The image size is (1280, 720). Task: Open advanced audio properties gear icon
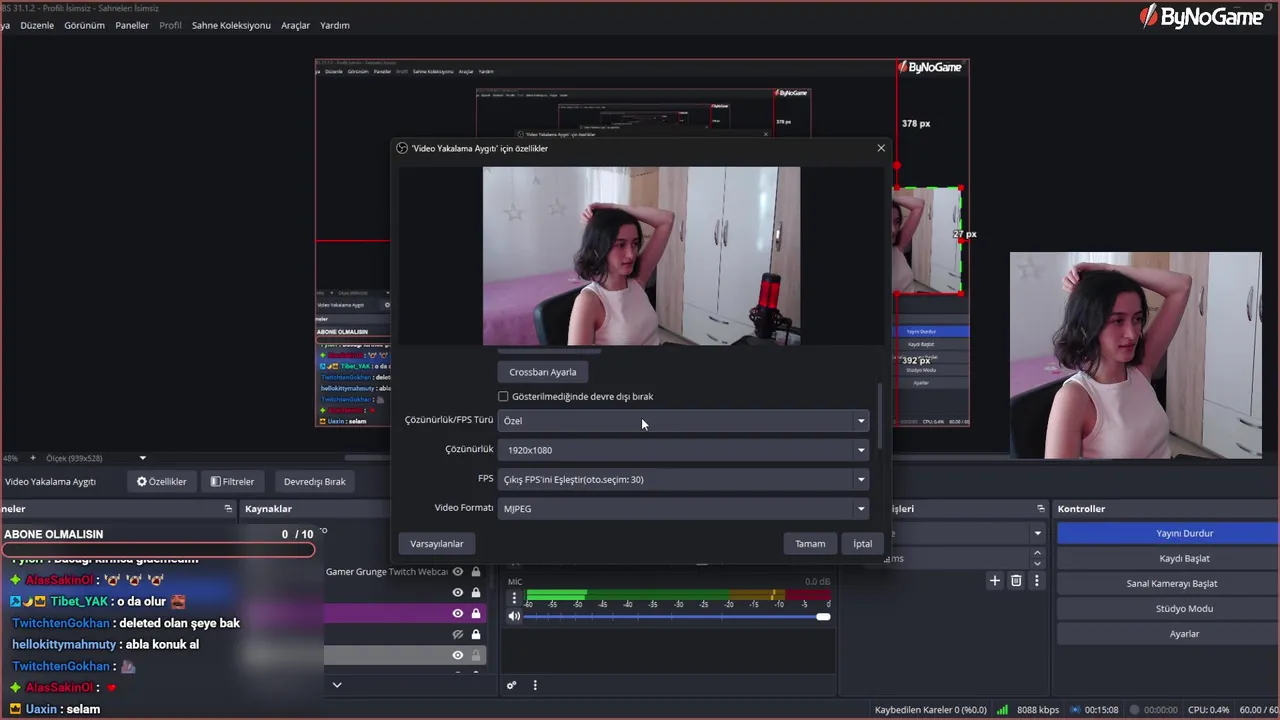(511, 685)
